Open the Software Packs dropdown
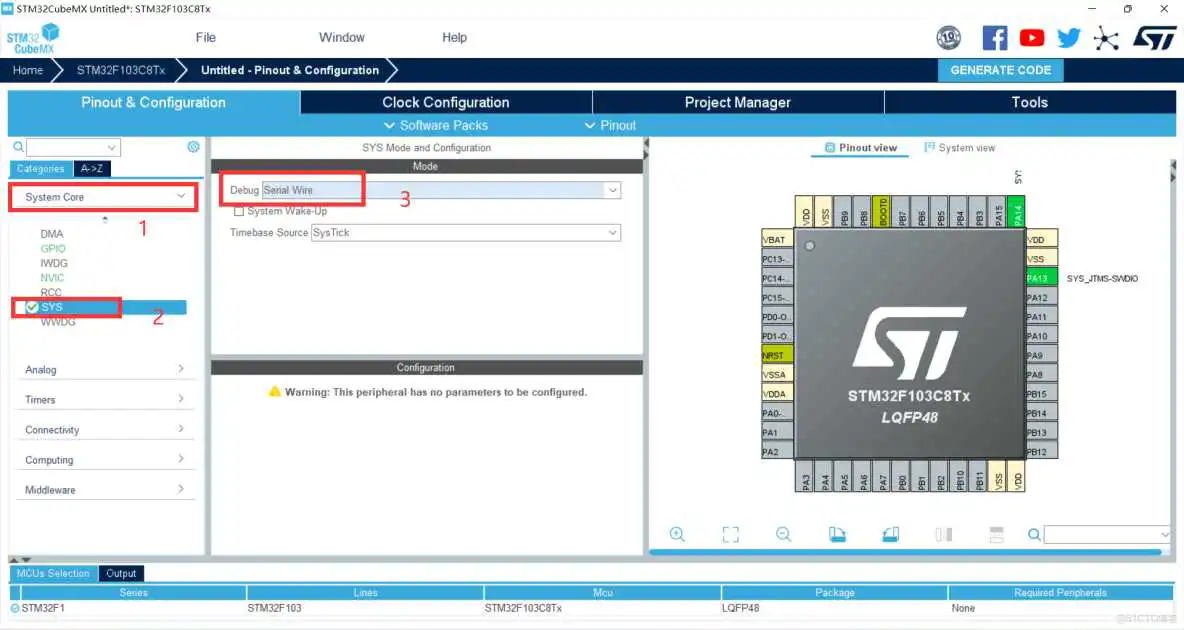This screenshot has height=630, width=1184. (436, 125)
